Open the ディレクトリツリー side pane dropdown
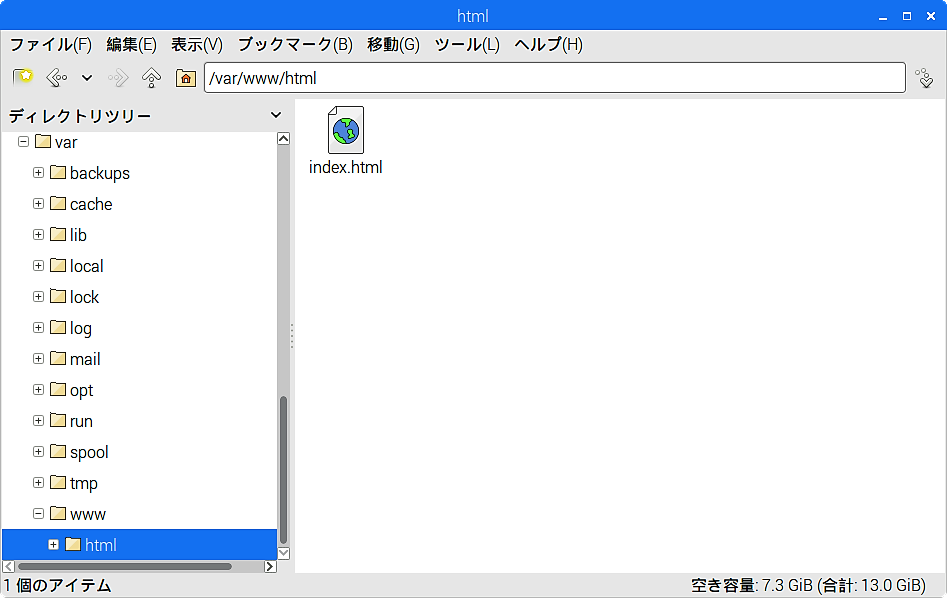Image resolution: width=947 pixels, height=598 pixels. [276, 116]
